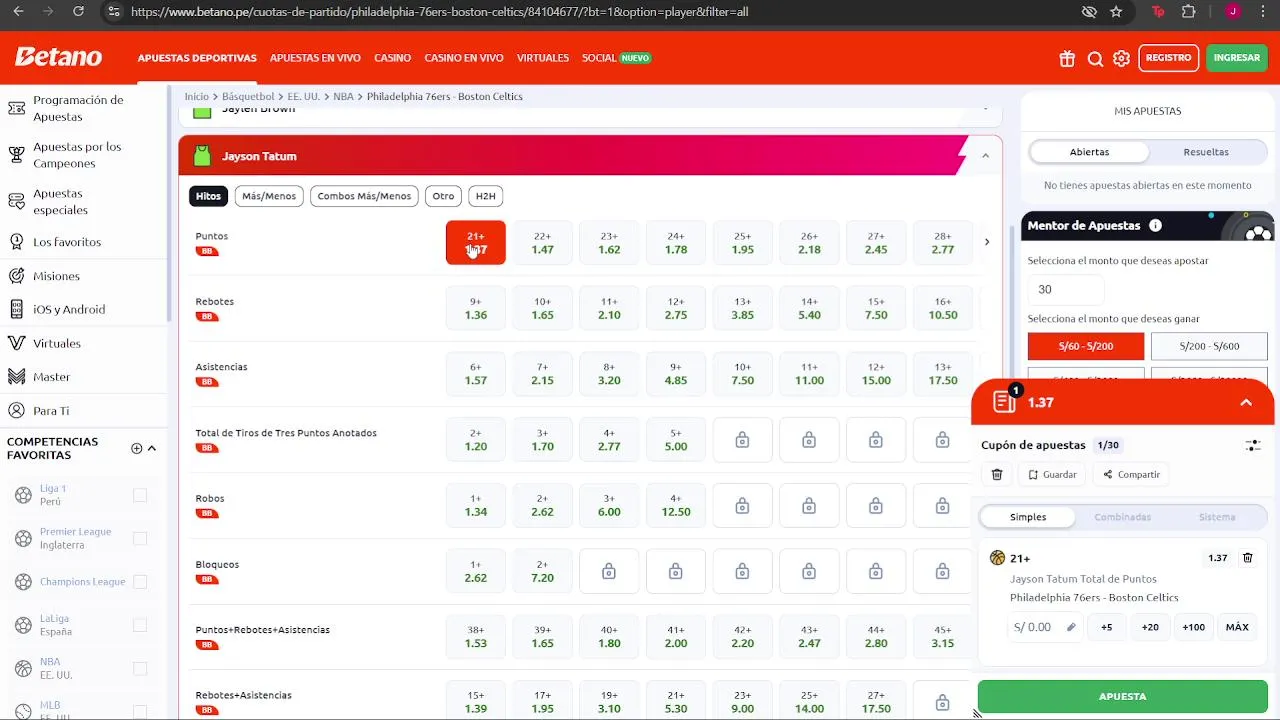Viewport: 1280px width, 720px height.
Task: Select the Combos Más/Menos filter
Action: tap(364, 196)
